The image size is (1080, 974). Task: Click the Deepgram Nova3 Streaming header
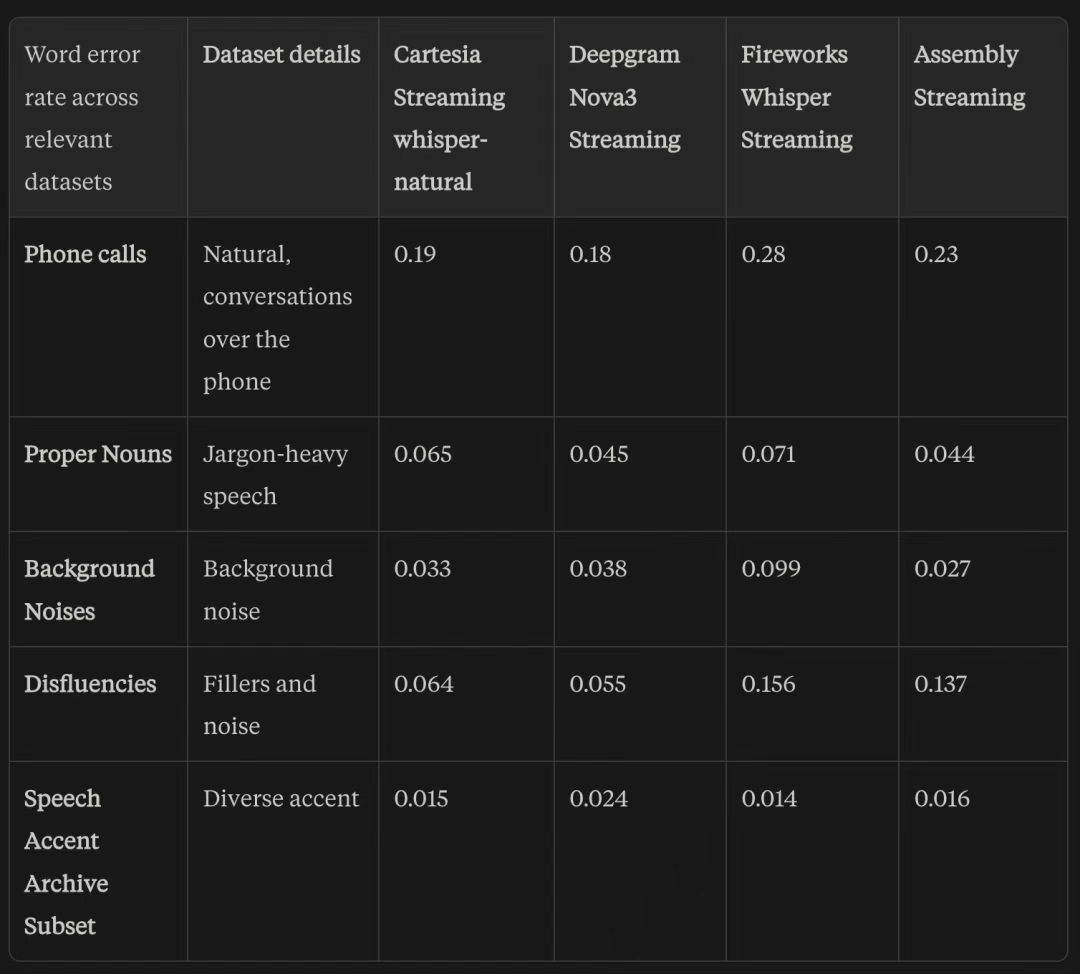pos(624,97)
